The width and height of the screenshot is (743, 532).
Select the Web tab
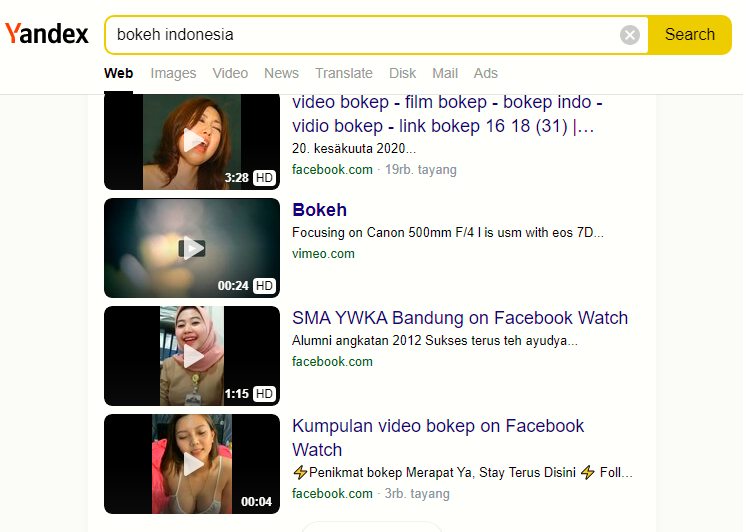(118, 73)
